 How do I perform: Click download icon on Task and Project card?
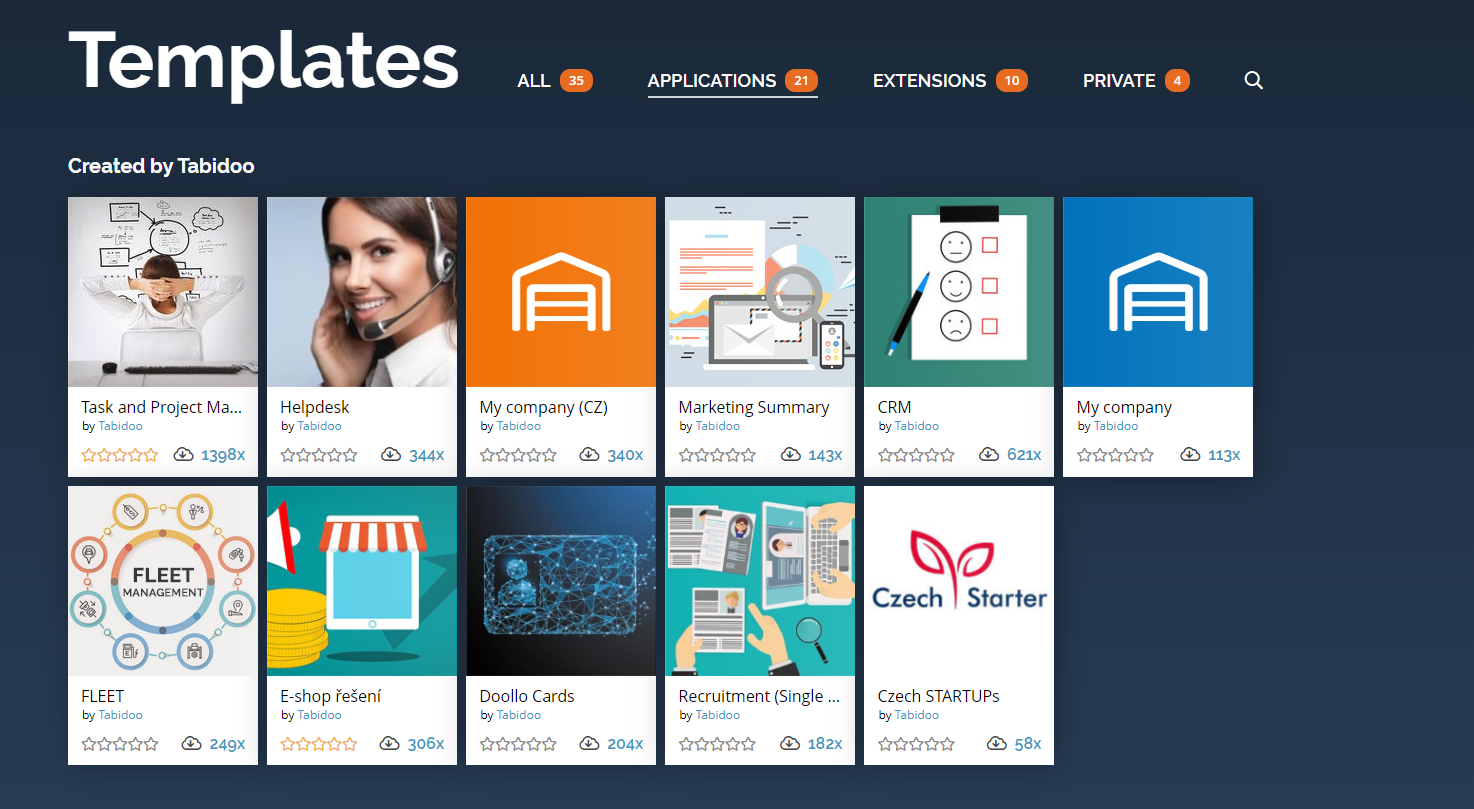[x=183, y=454]
